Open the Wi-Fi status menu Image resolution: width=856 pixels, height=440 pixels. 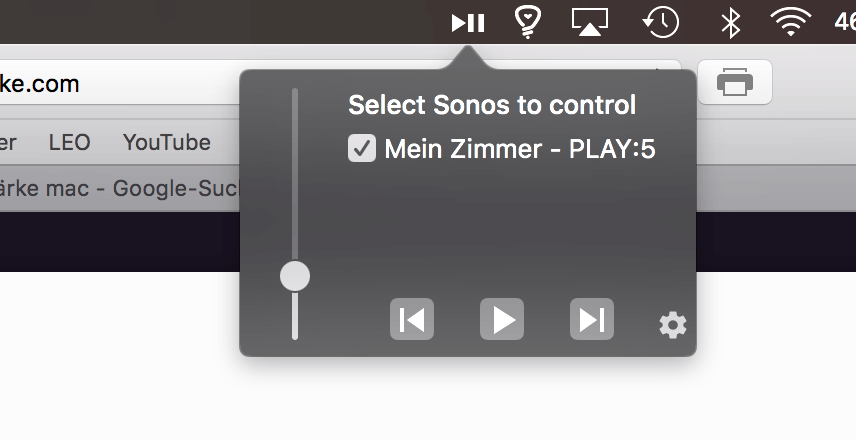click(x=790, y=22)
